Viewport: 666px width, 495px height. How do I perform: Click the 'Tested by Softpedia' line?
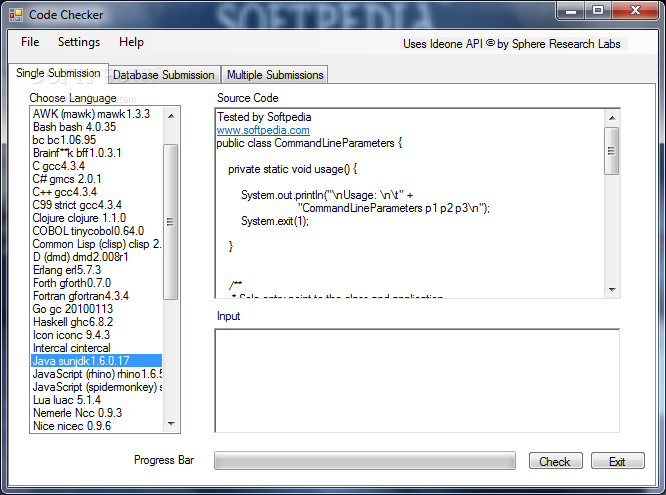264,117
